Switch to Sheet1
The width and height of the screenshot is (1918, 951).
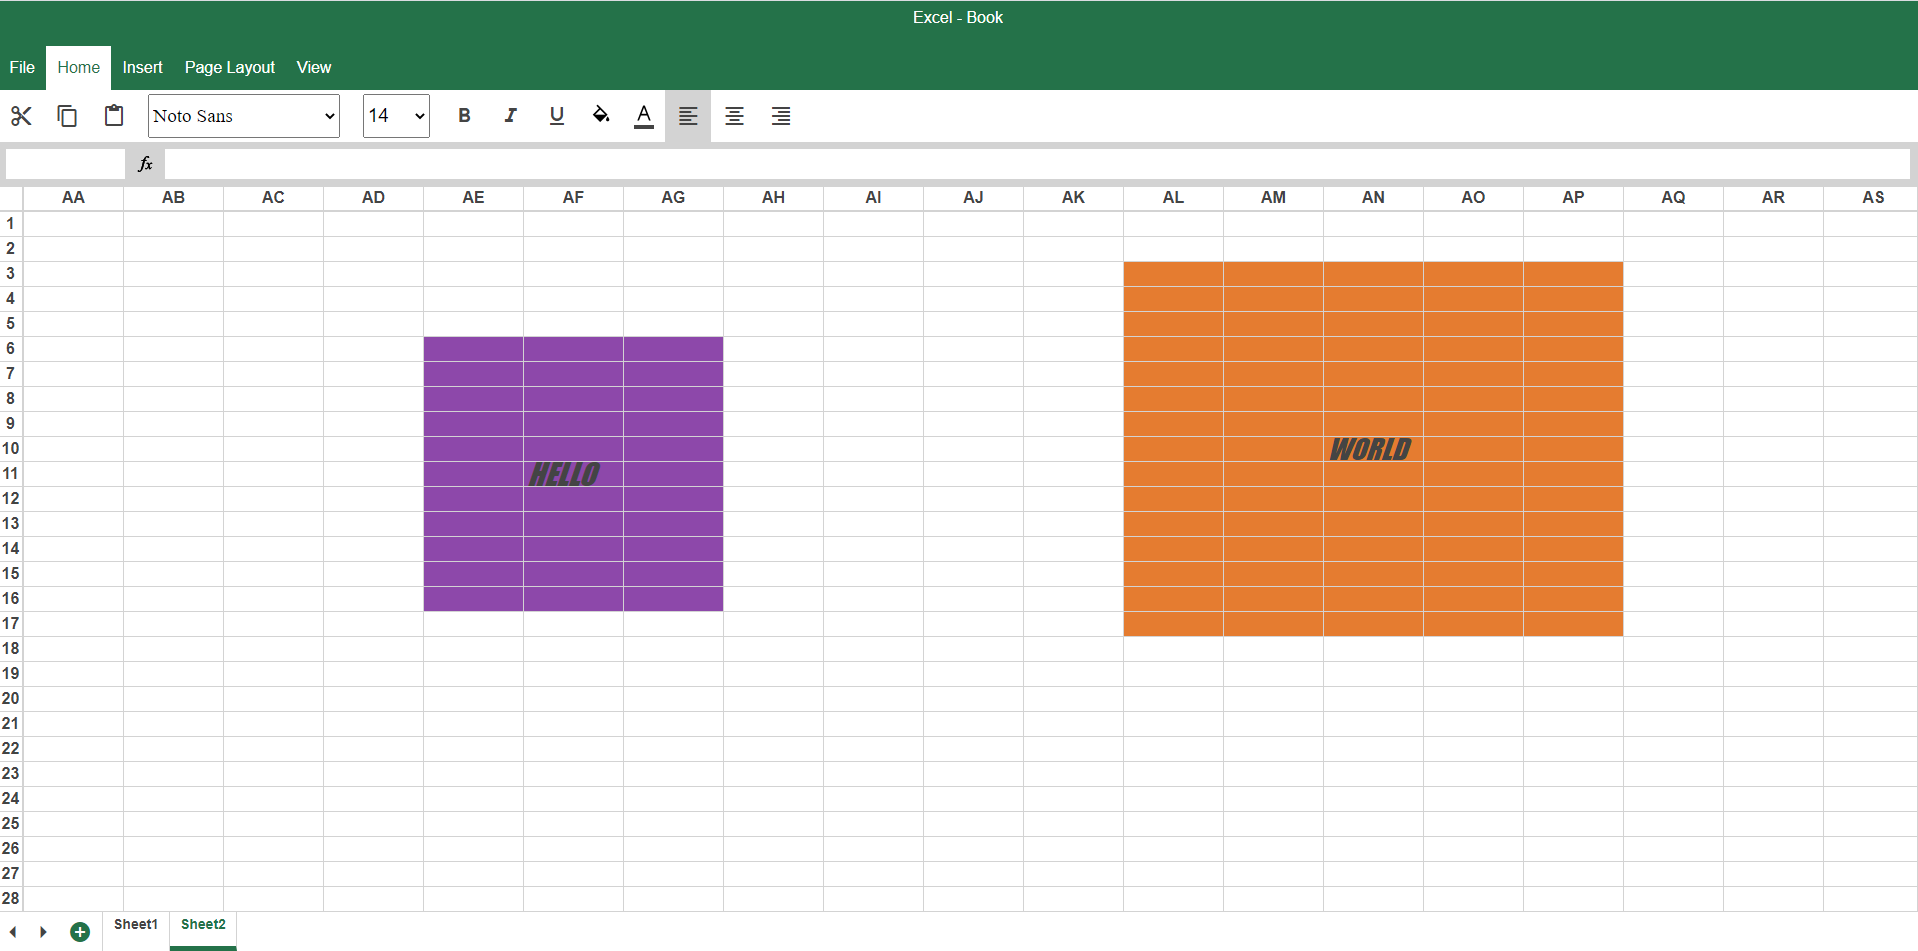(x=135, y=924)
